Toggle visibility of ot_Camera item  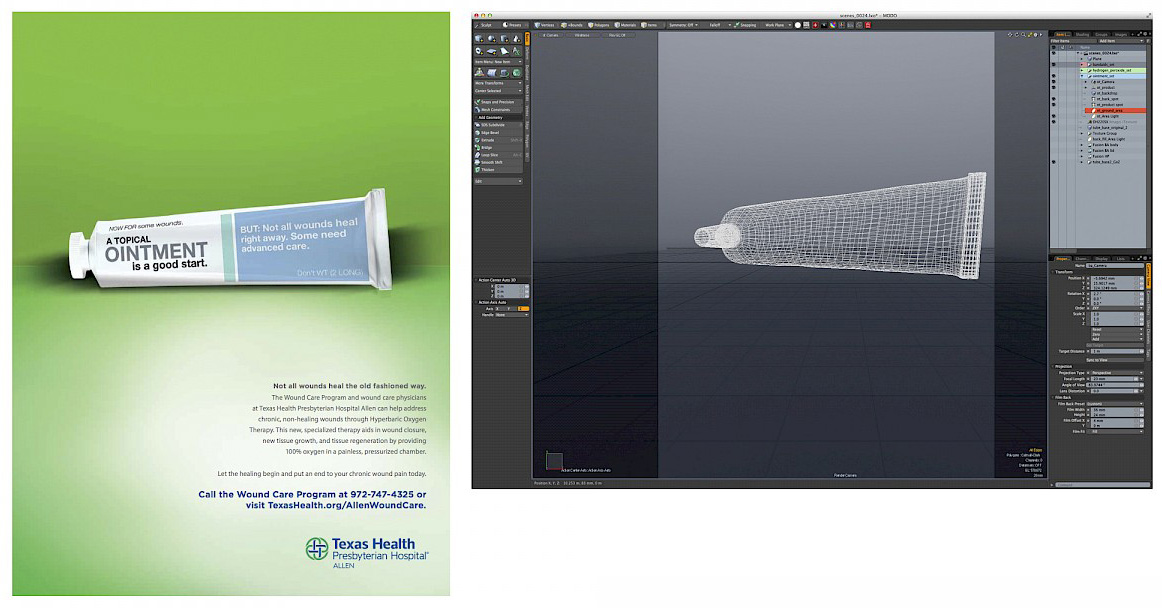click(x=1054, y=82)
